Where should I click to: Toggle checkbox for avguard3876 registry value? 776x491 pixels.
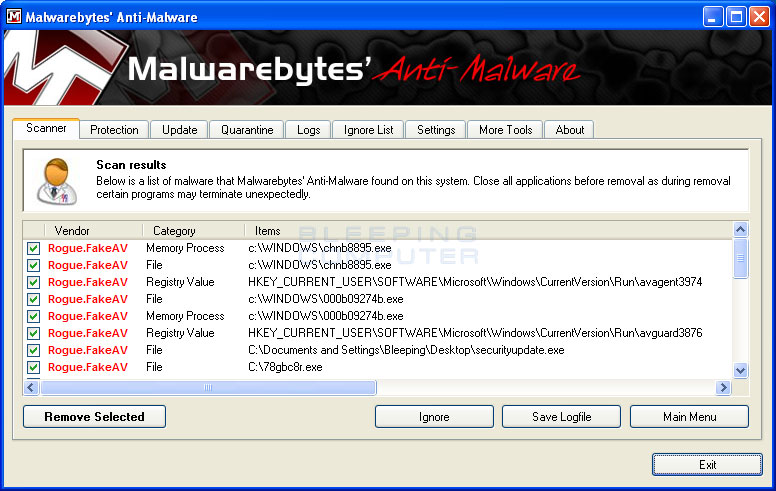[33, 333]
